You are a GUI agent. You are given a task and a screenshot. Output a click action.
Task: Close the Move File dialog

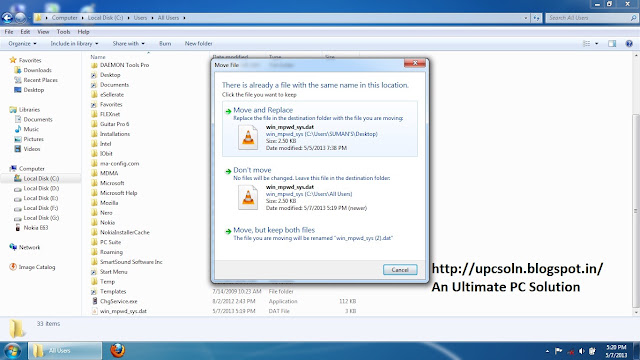(415, 63)
